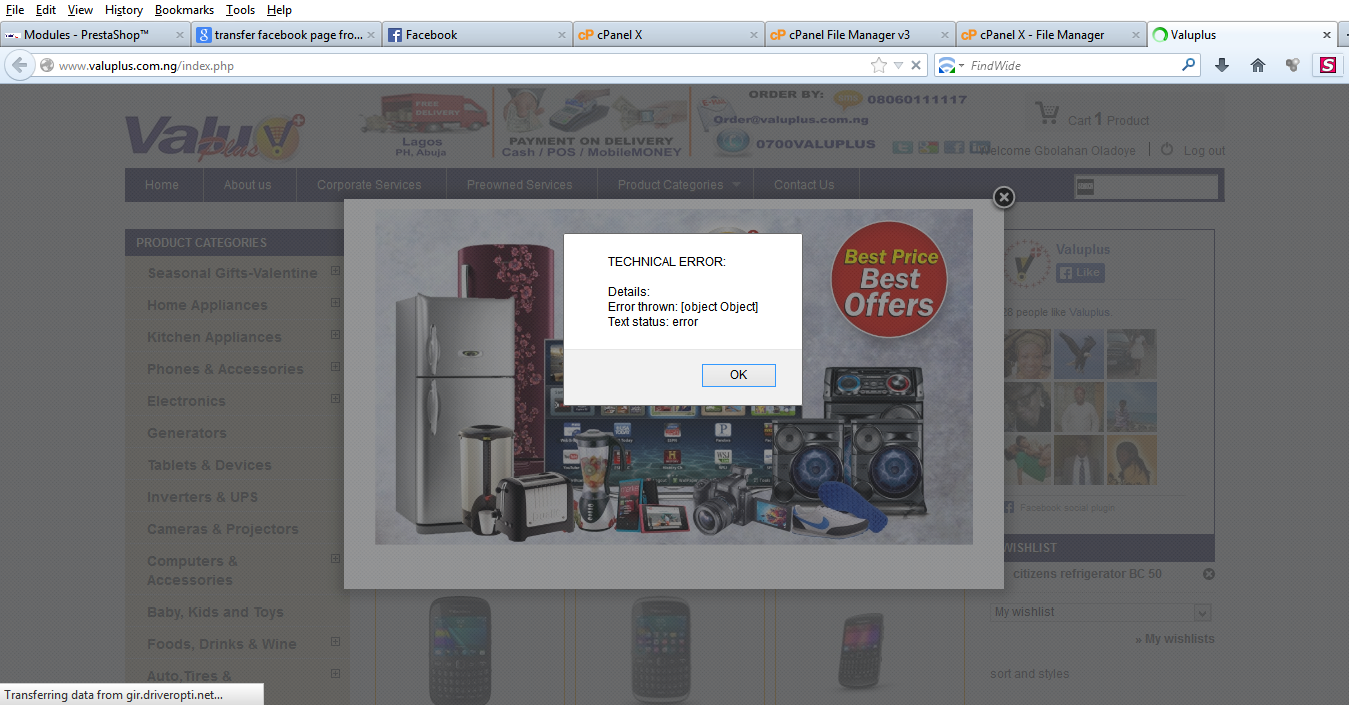
Task: Open the Facebook social icon in header
Action: tap(954, 147)
